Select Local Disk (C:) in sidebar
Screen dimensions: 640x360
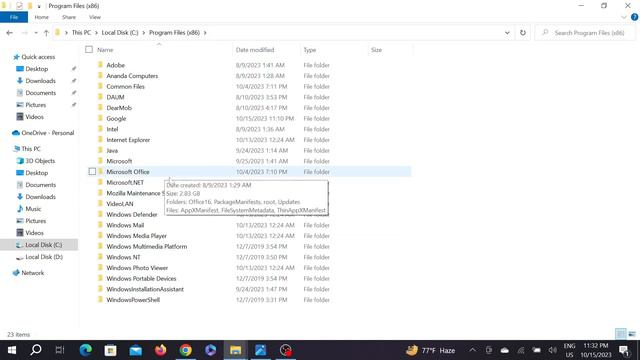[43, 245]
